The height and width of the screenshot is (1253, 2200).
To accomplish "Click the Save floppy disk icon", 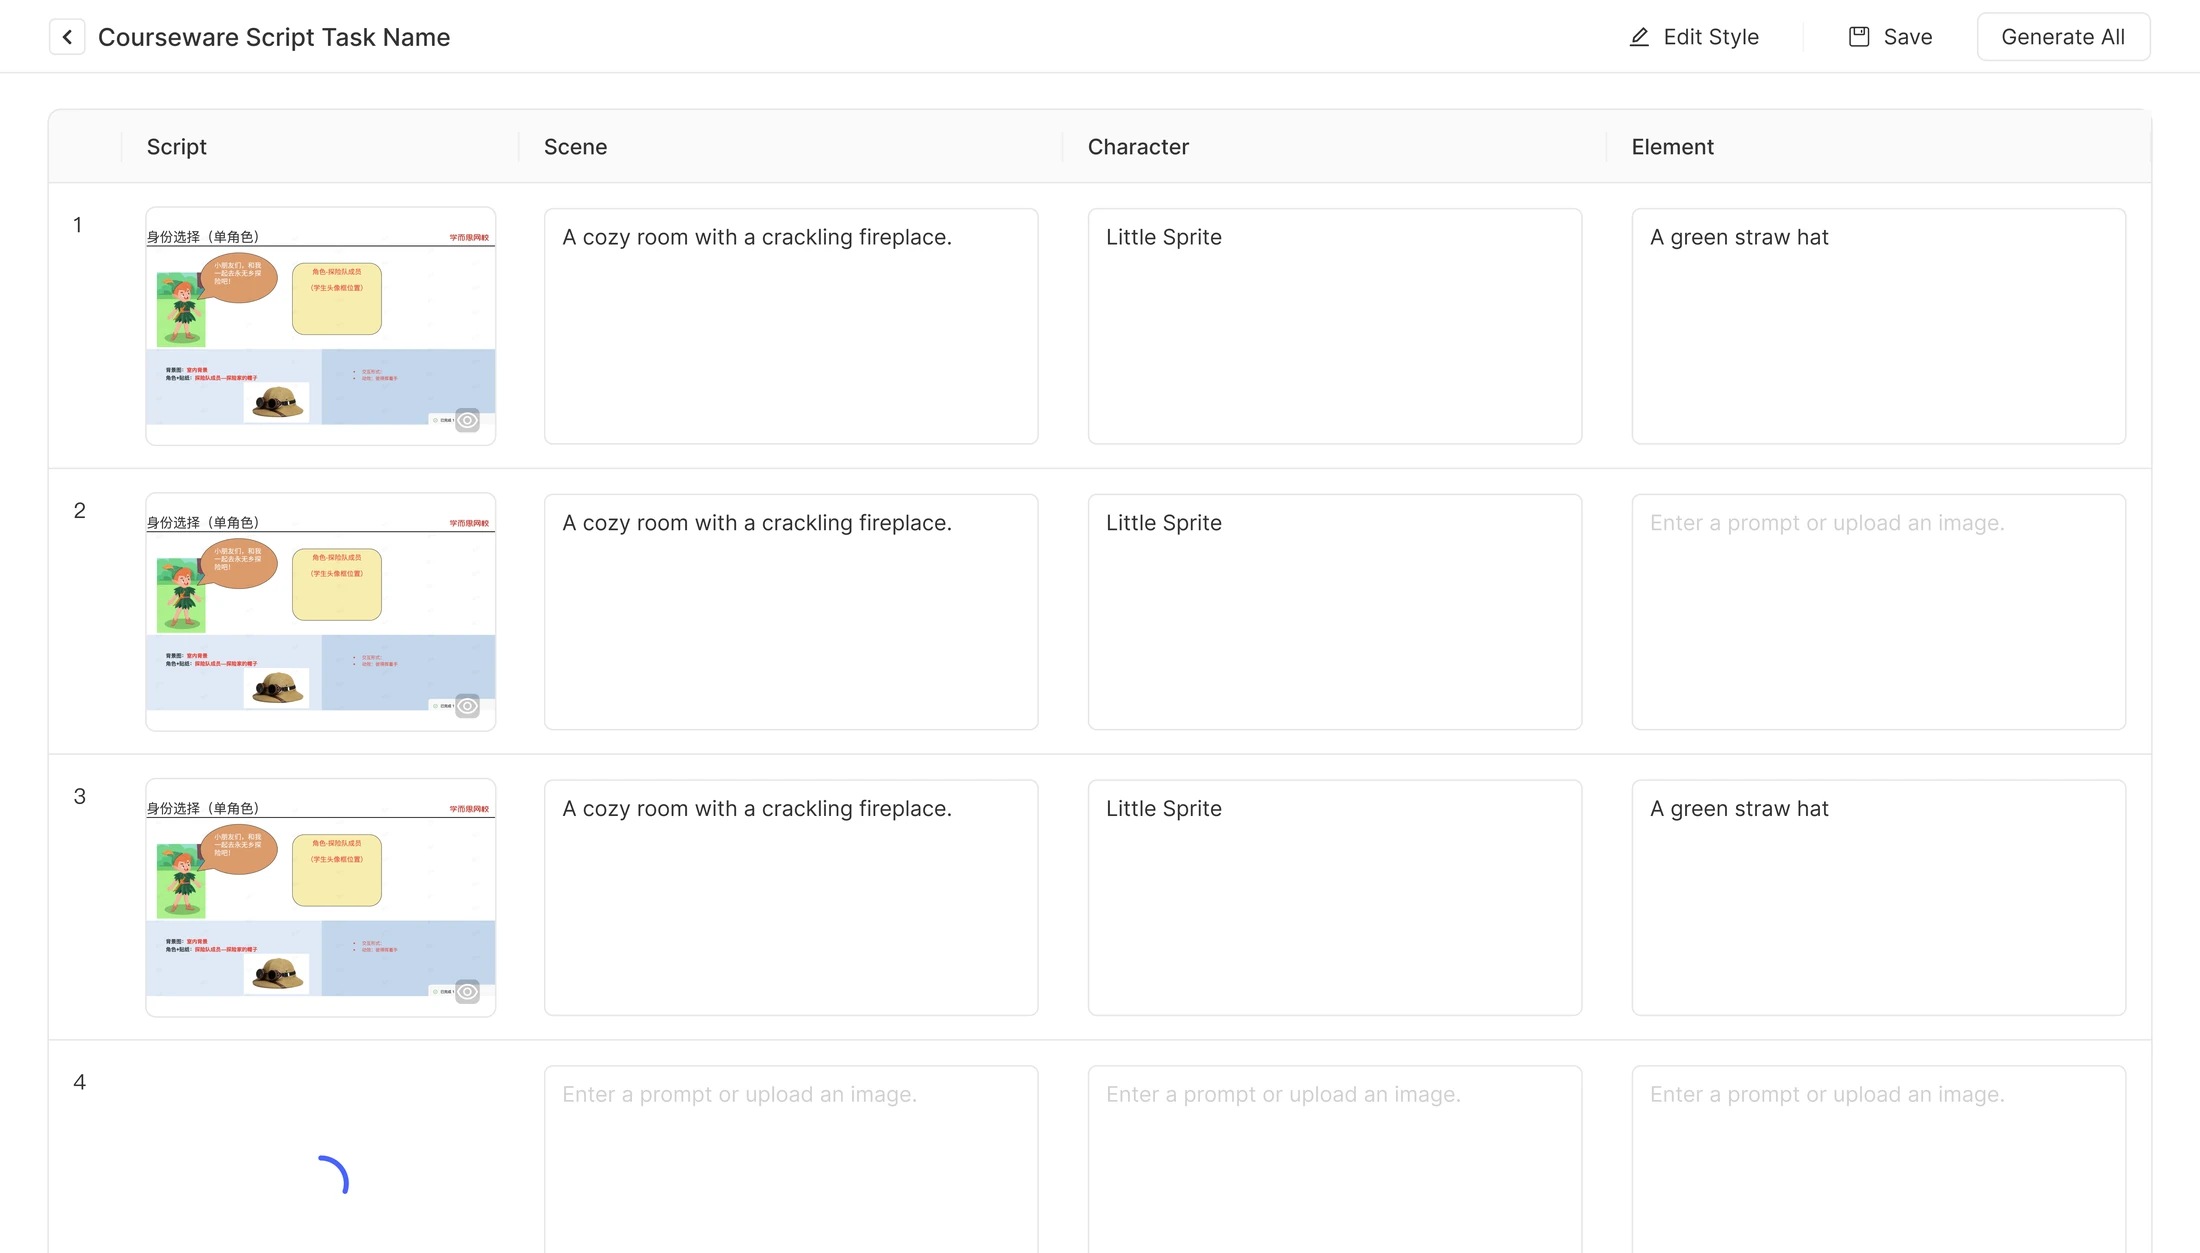I will click(x=1858, y=37).
